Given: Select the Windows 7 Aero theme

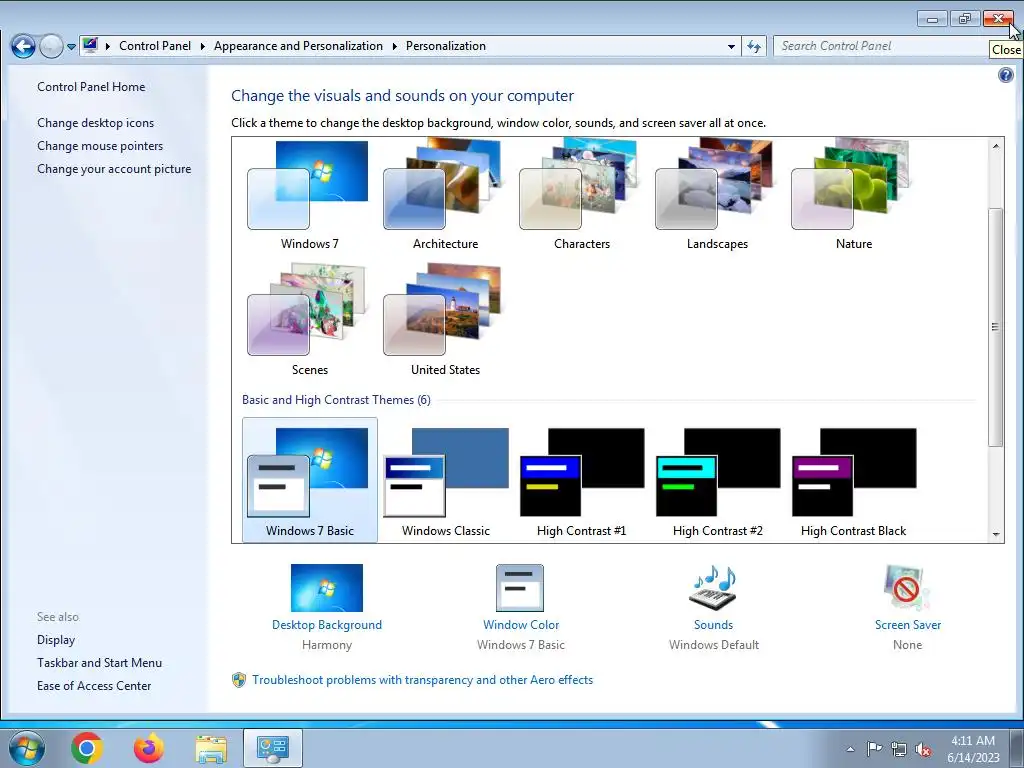Looking at the screenshot, I should click(309, 195).
